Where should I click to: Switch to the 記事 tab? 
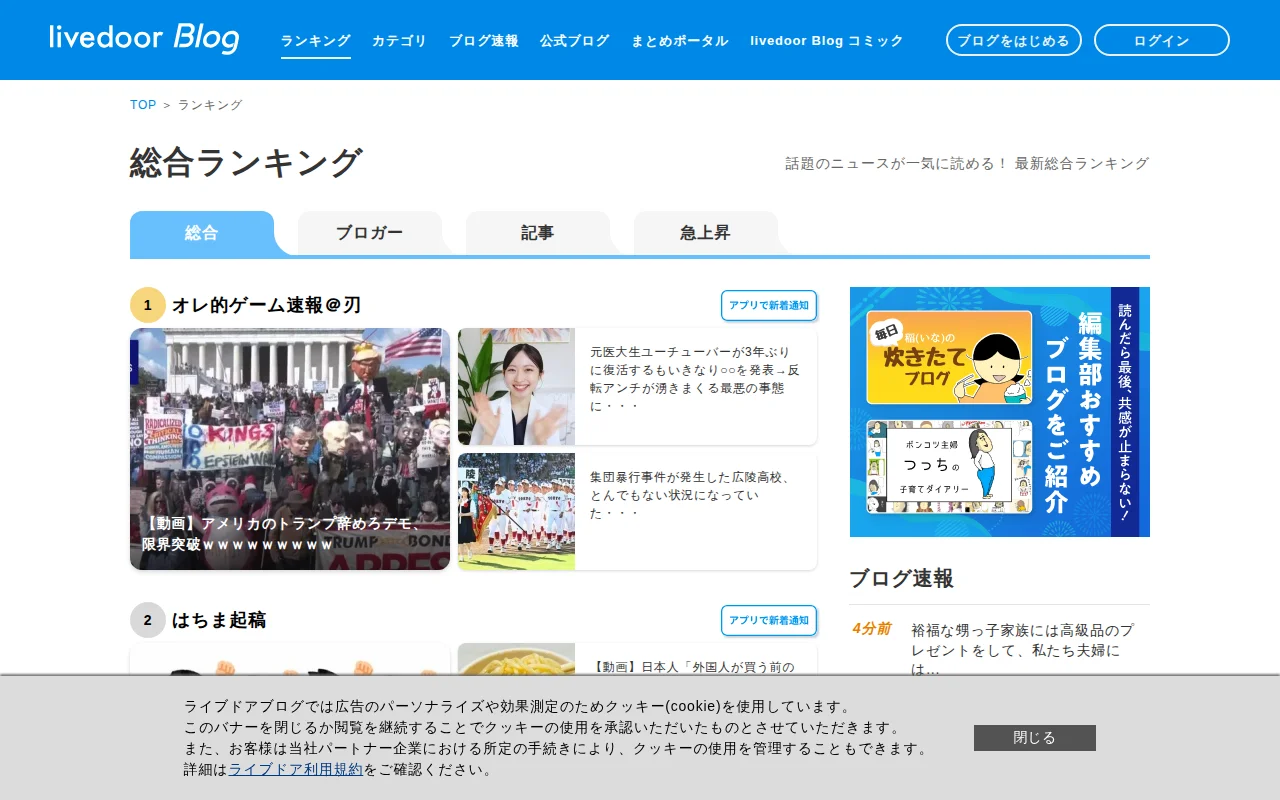[x=538, y=233]
